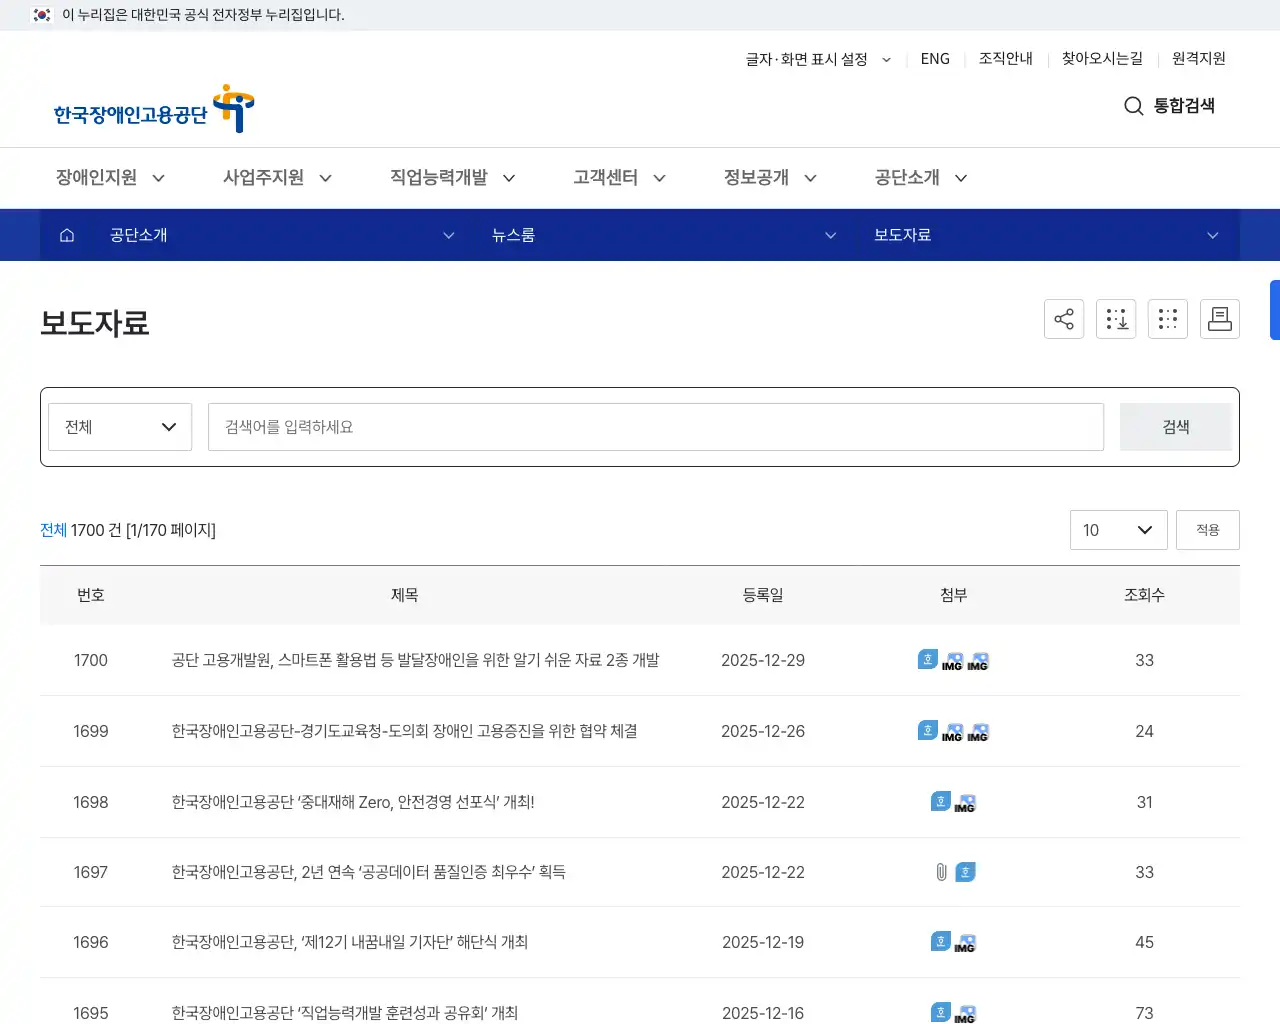Open the 정보공개 menu
The image size is (1280, 1024).
[757, 177]
